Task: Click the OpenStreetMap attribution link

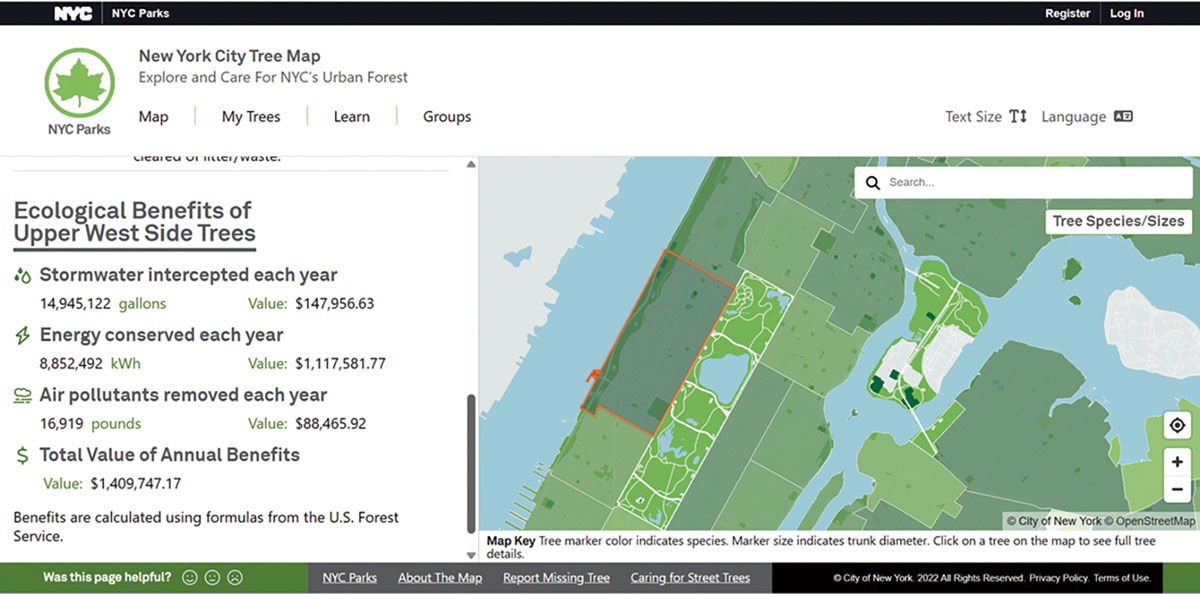Action: [1156, 521]
